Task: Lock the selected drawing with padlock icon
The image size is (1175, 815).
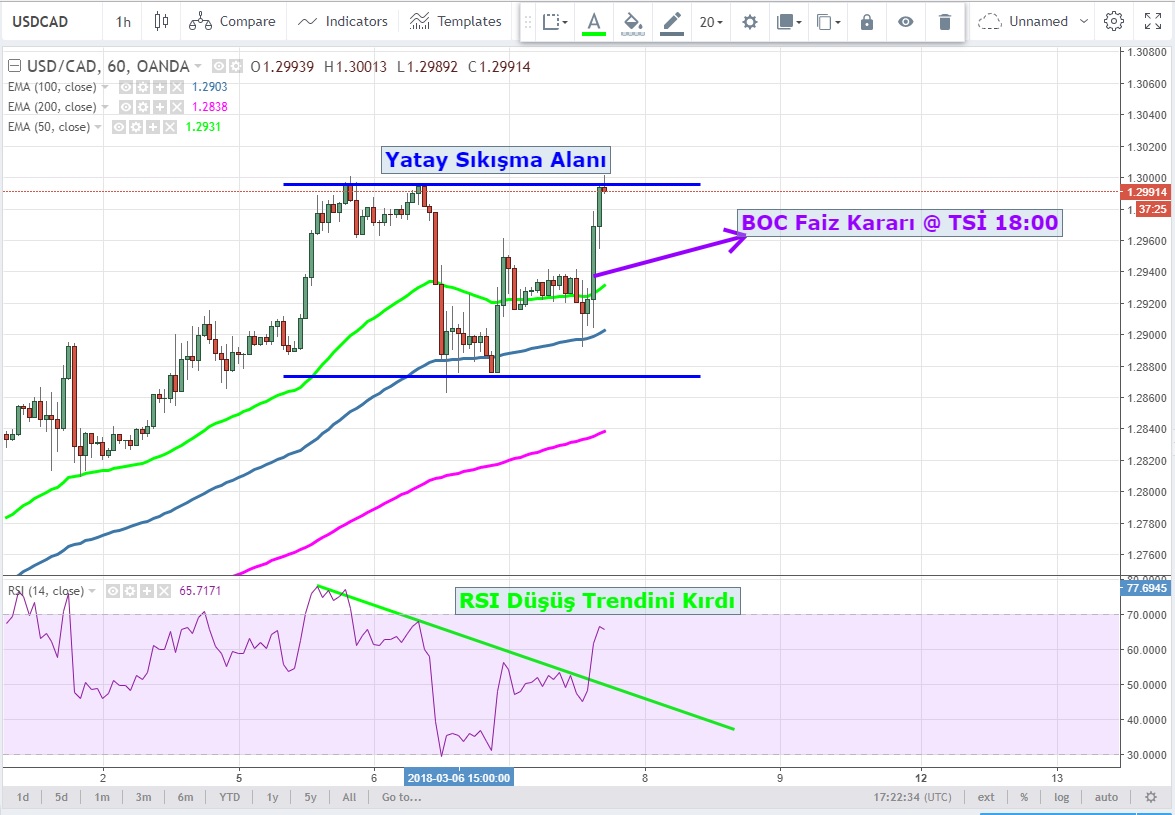Action: (x=867, y=21)
